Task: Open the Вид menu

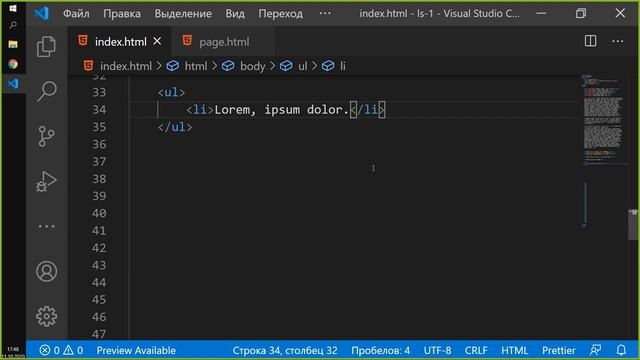Action: click(x=235, y=13)
